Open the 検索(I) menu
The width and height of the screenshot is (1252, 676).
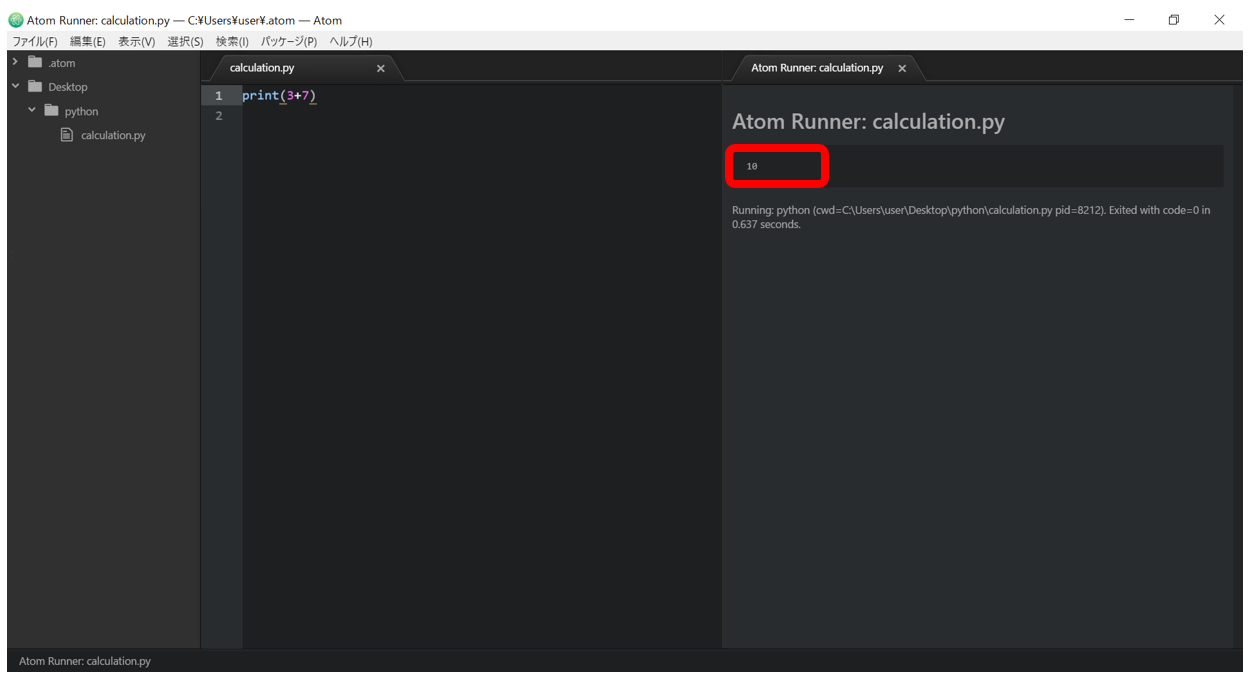[x=232, y=42]
